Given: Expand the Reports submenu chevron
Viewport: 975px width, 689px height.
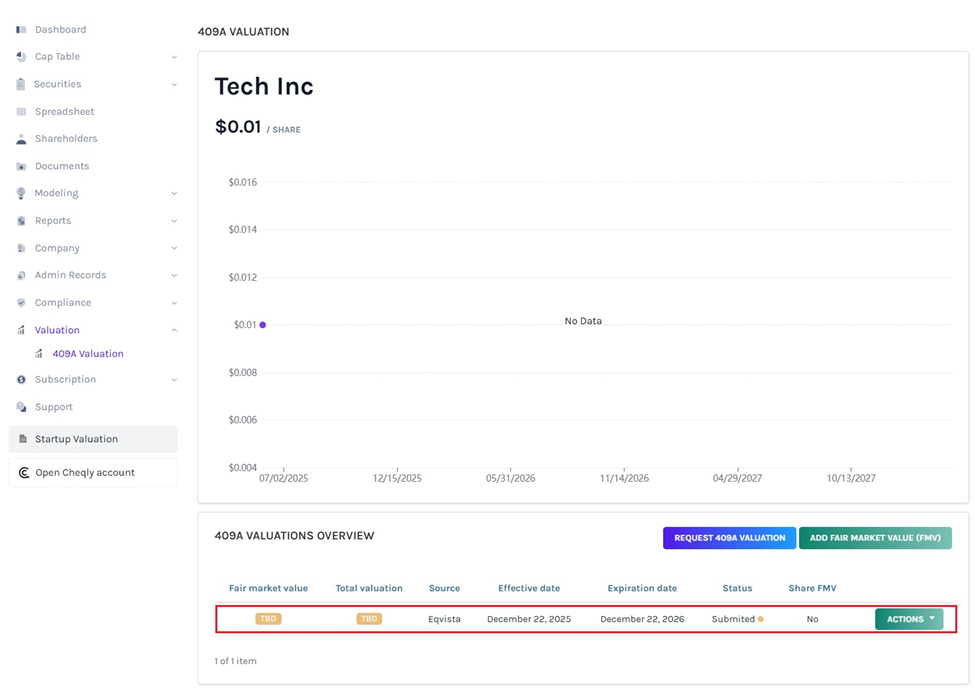Looking at the screenshot, I should 174,221.
